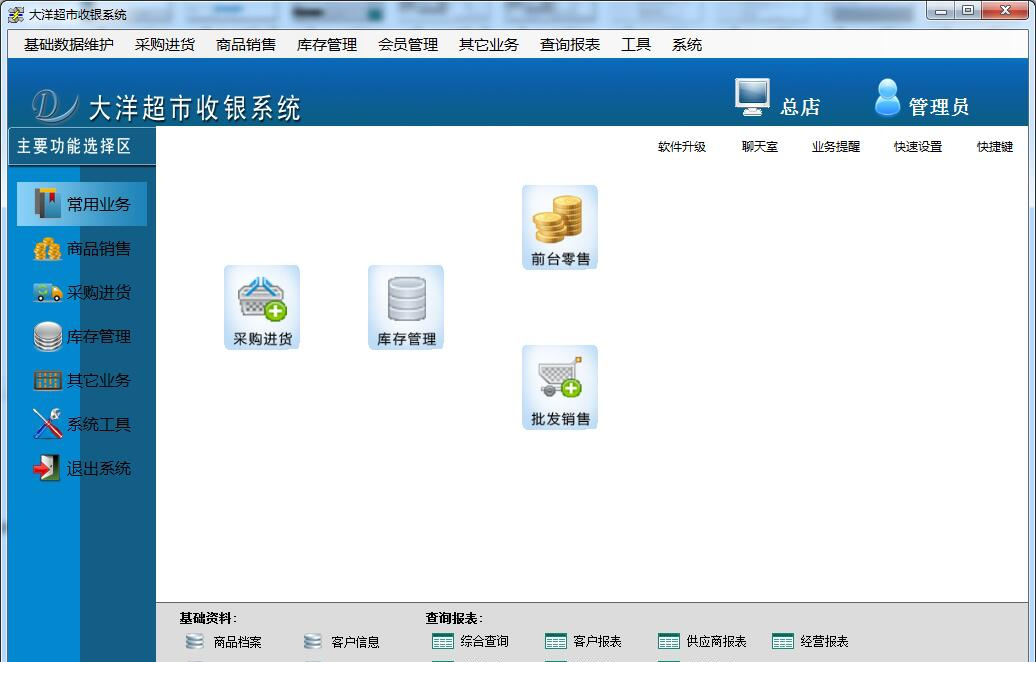The height and width of the screenshot is (688, 1036).
Task: Click 退出系统 exit door icon
Action: point(46,468)
